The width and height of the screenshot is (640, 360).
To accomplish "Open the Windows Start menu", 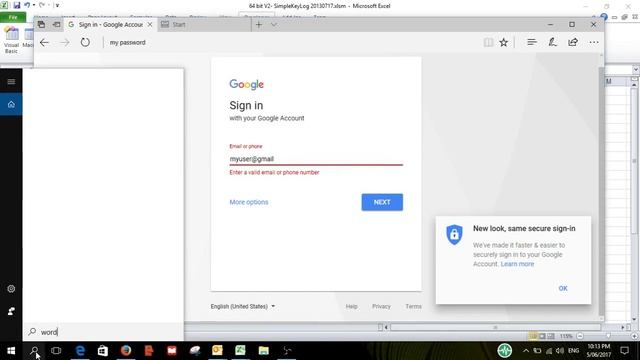I will click(x=11, y=351).
